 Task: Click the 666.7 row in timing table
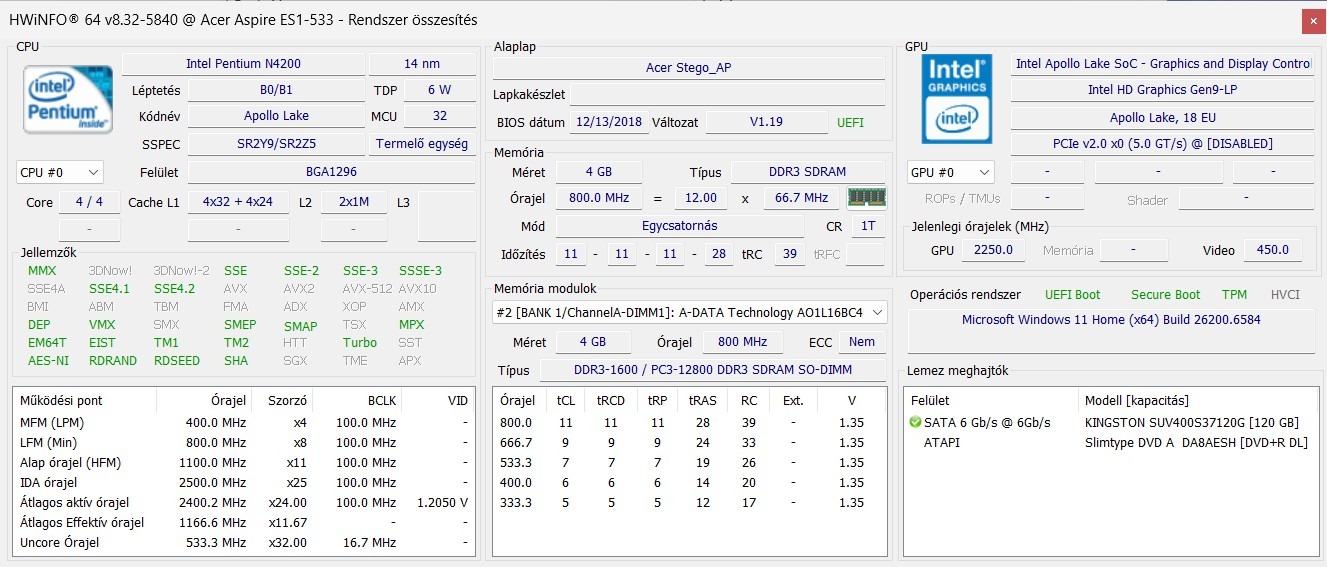689,442
